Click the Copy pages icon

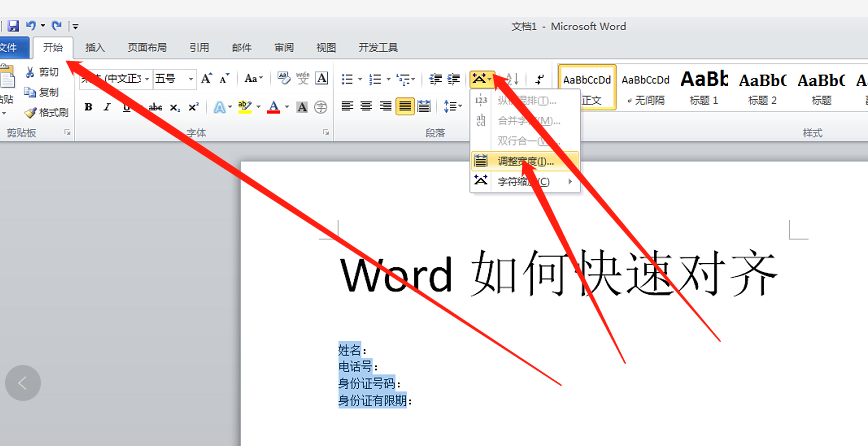[x=30, y=92]
